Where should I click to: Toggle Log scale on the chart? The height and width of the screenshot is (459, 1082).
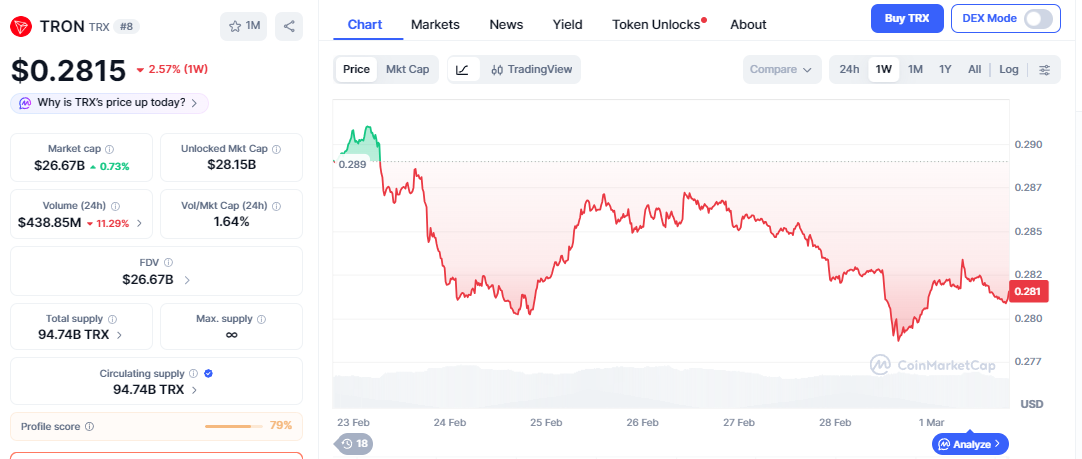point(1008,69)
